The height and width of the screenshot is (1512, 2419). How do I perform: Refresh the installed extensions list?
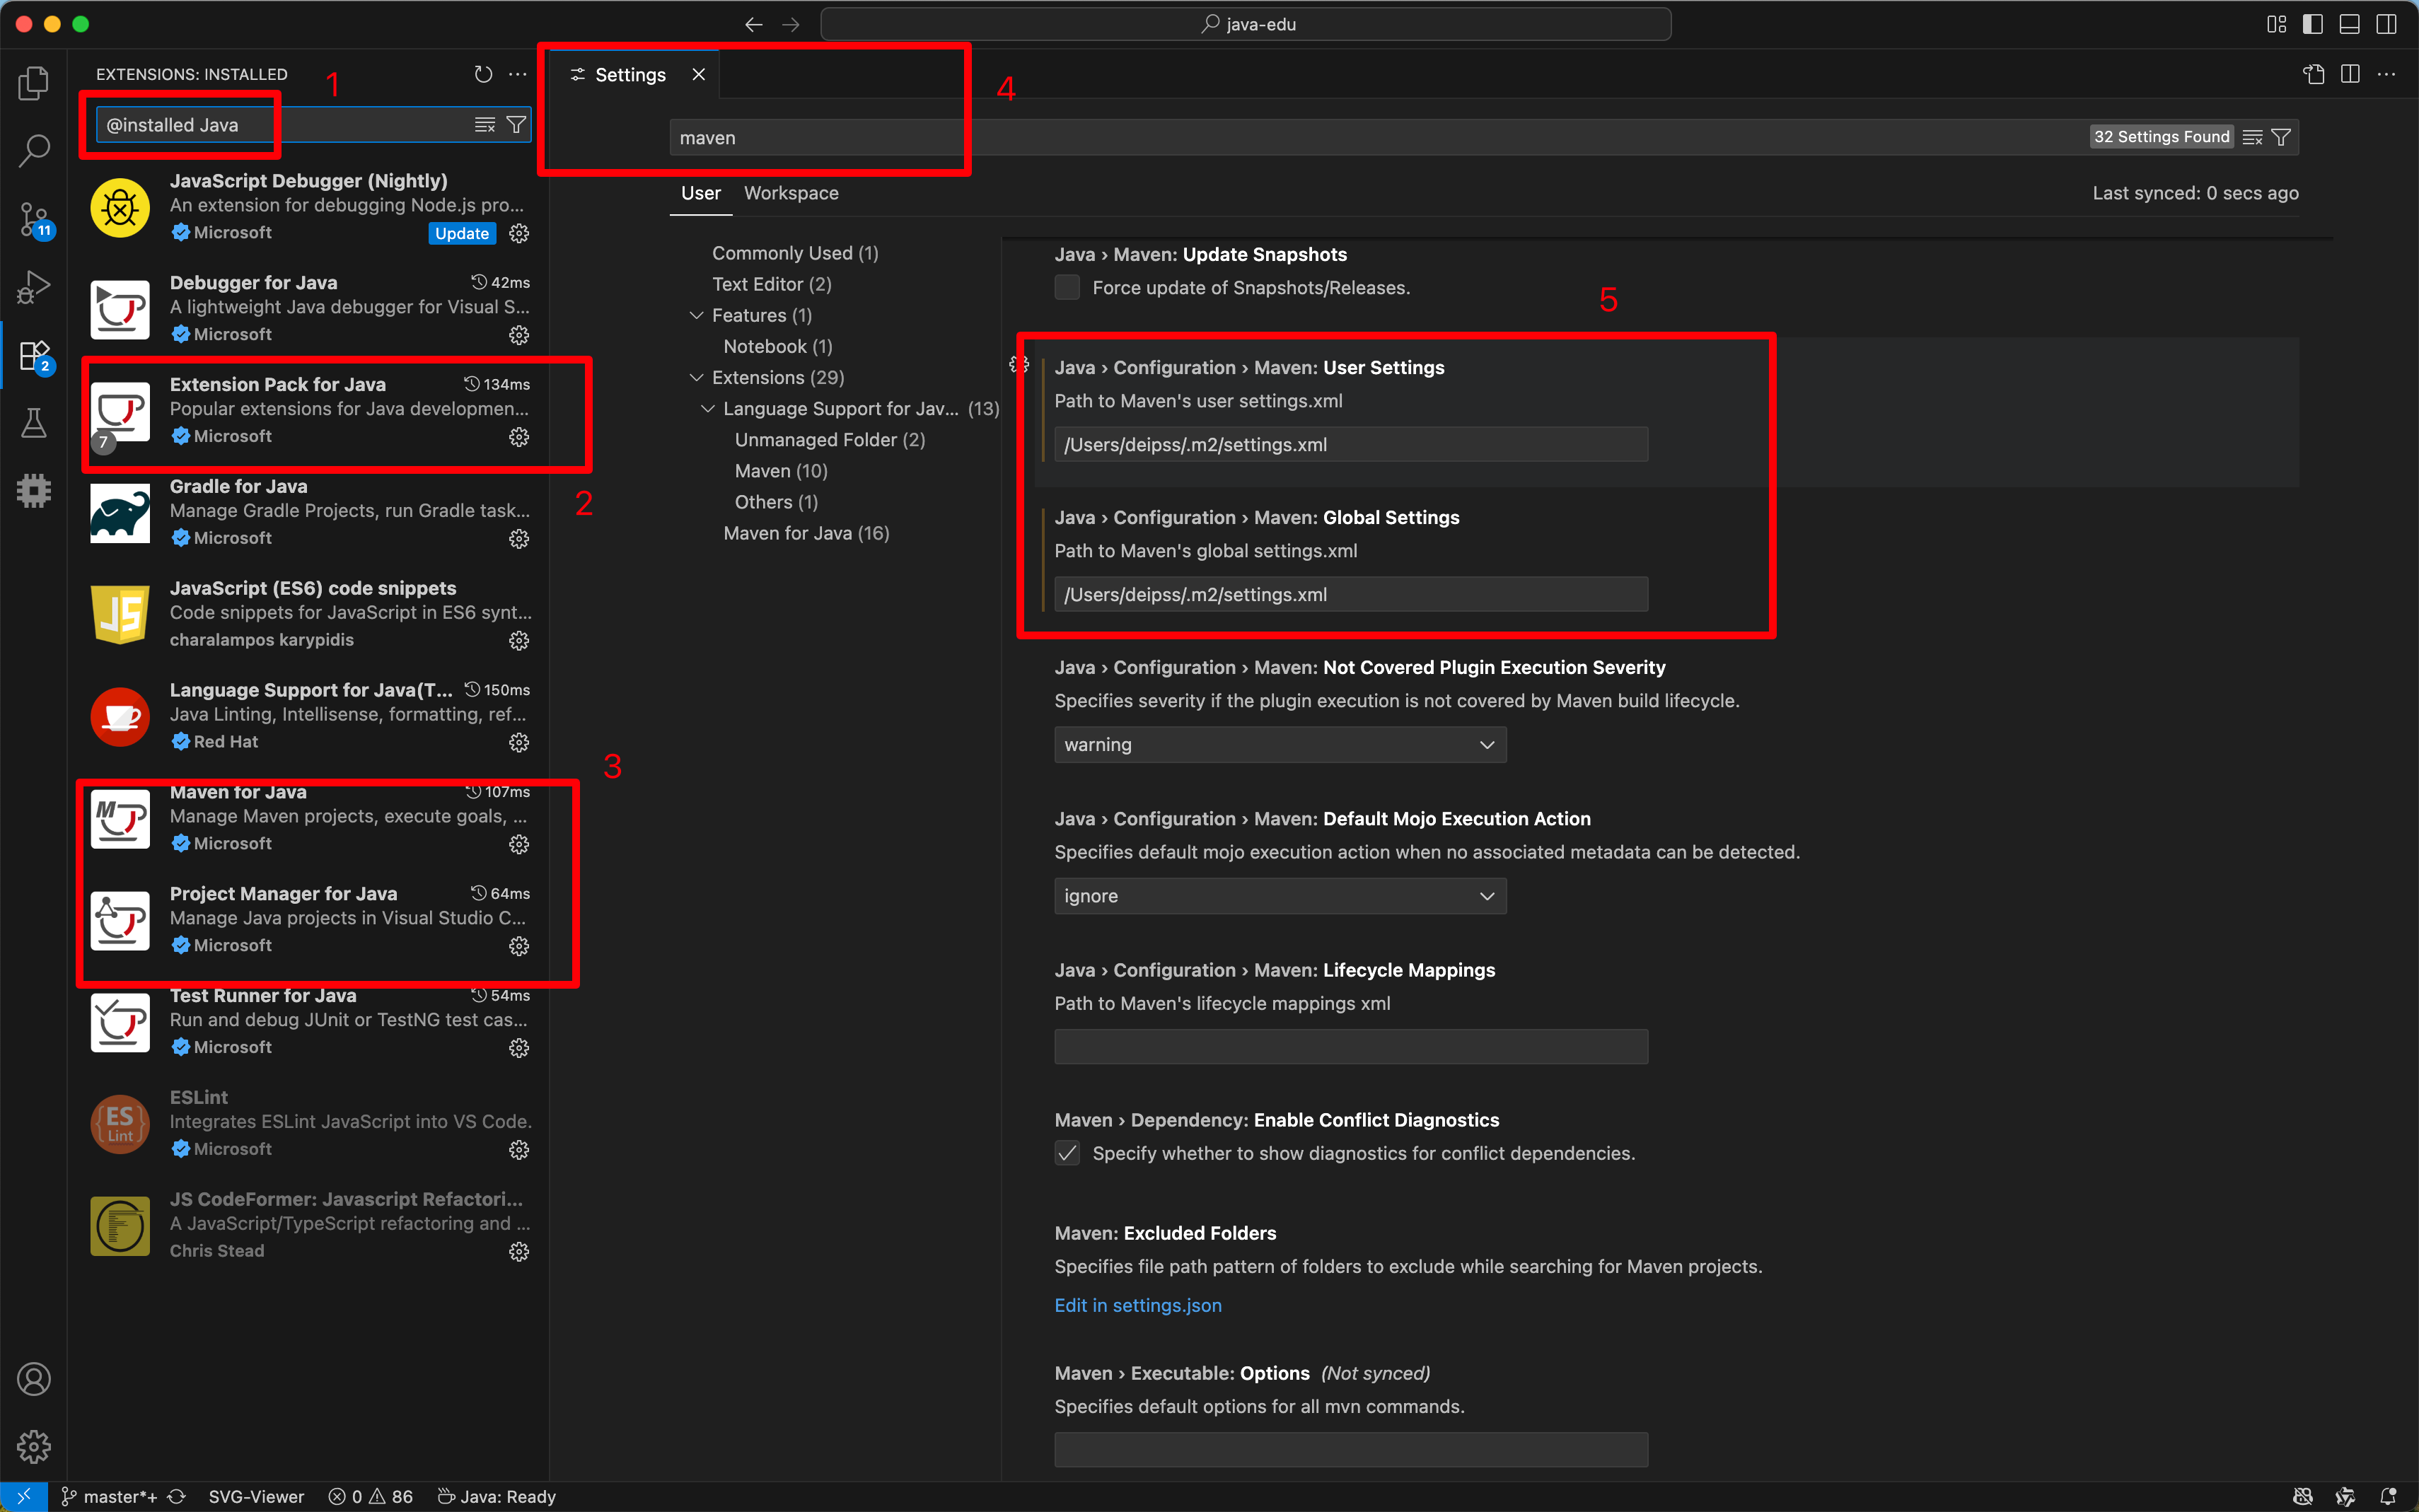click(483, 74)
